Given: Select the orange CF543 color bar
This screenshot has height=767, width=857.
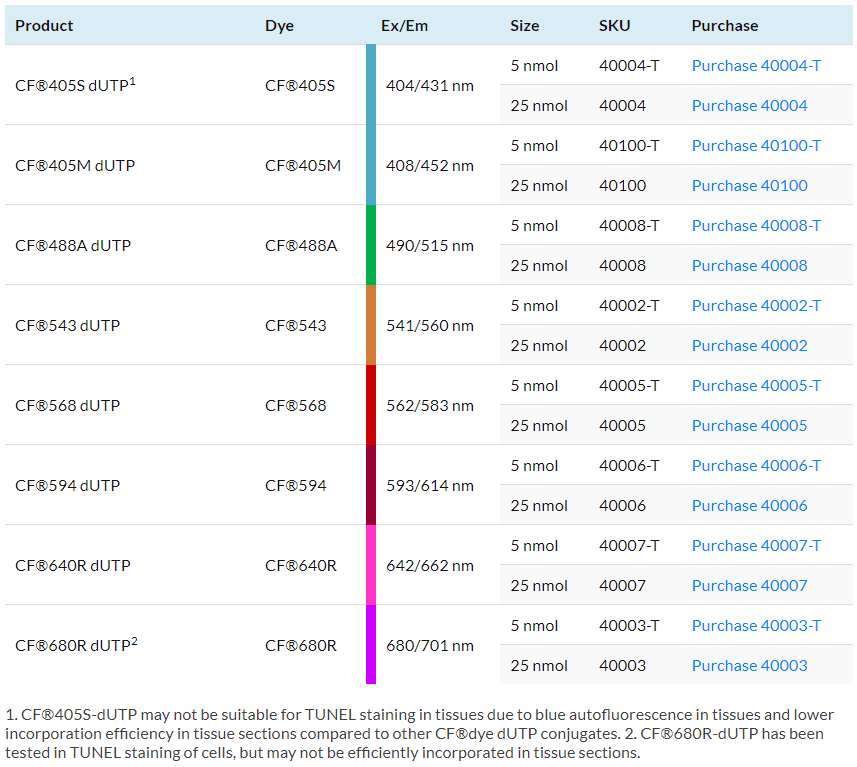Looking at the screenshot, I should [x=371, y=325].
